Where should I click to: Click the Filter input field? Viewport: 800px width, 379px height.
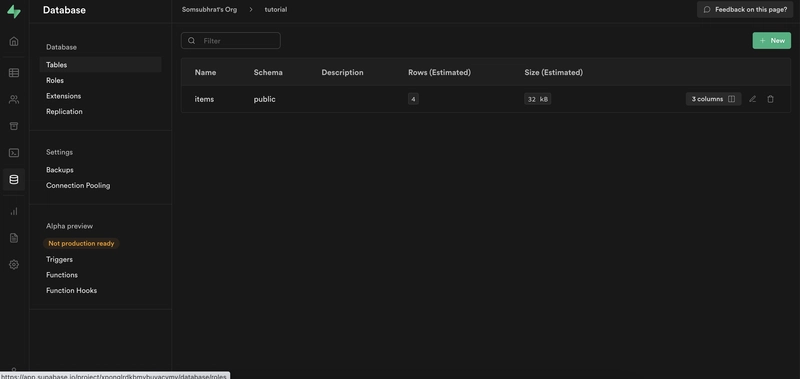(x=231, y=41)
